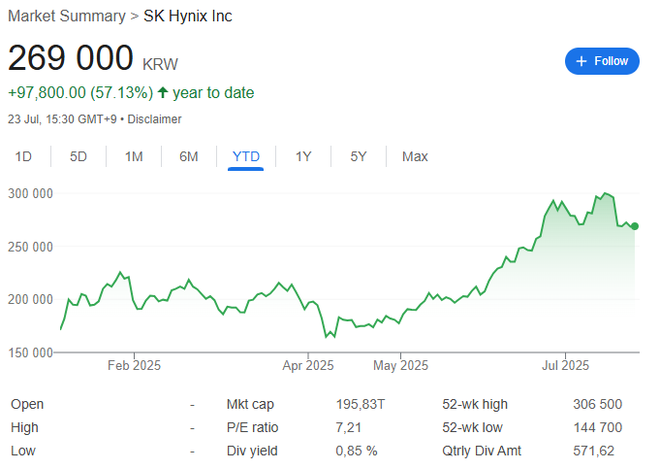
Task: Click the Jul 2025 axis label
Action: (x=565, y=365)
